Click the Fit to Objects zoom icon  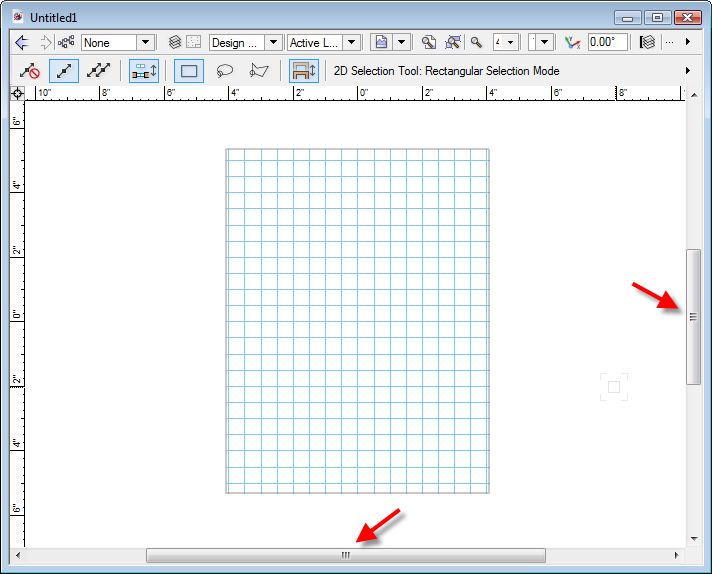coord(453,43)
